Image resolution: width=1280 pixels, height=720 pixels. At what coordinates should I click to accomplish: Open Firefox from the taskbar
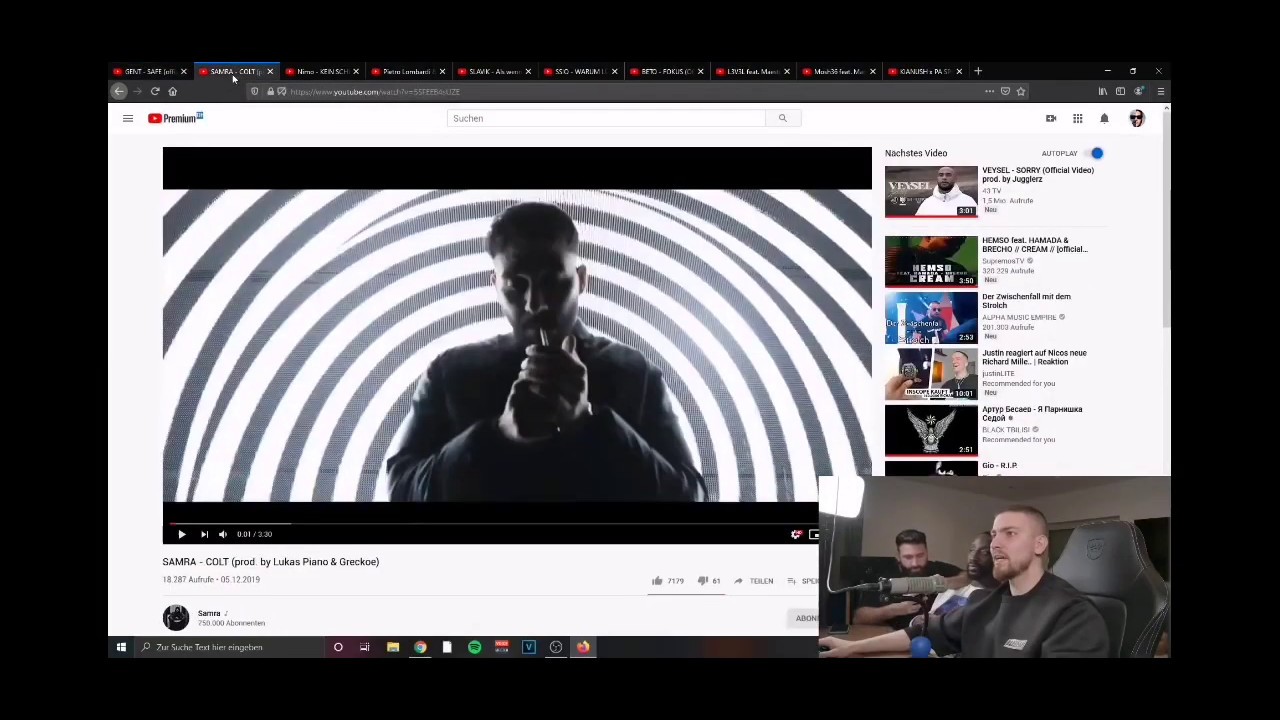point(583,647)
